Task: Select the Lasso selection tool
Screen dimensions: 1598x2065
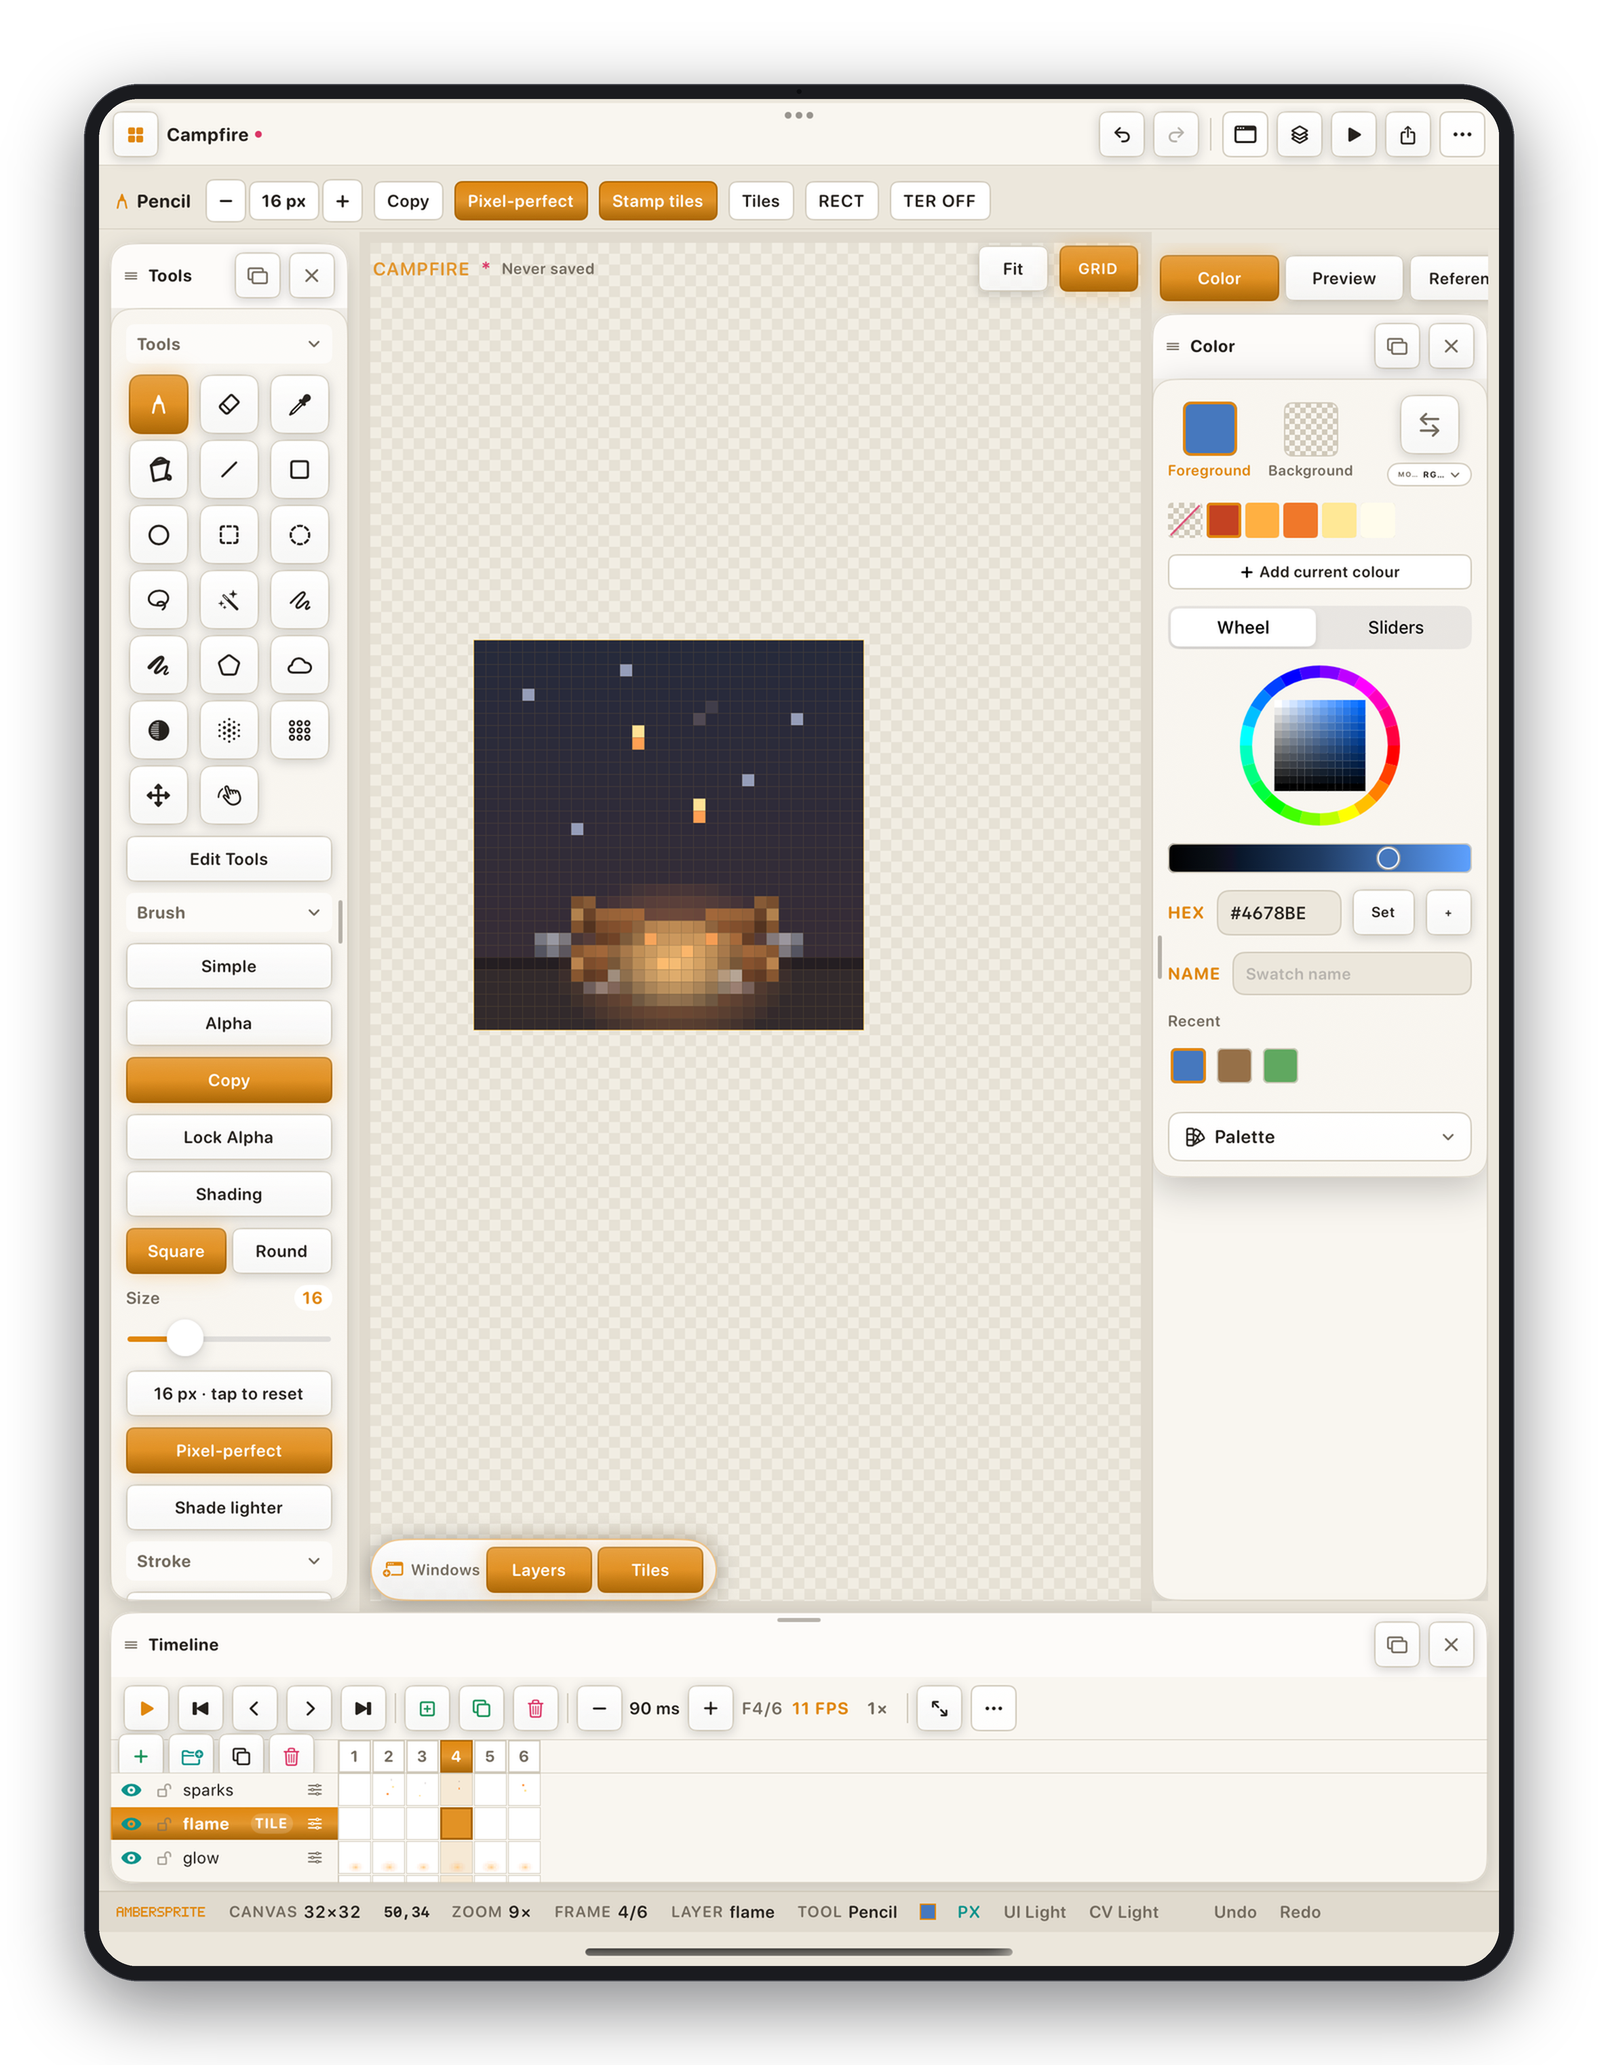Action: 158,600
